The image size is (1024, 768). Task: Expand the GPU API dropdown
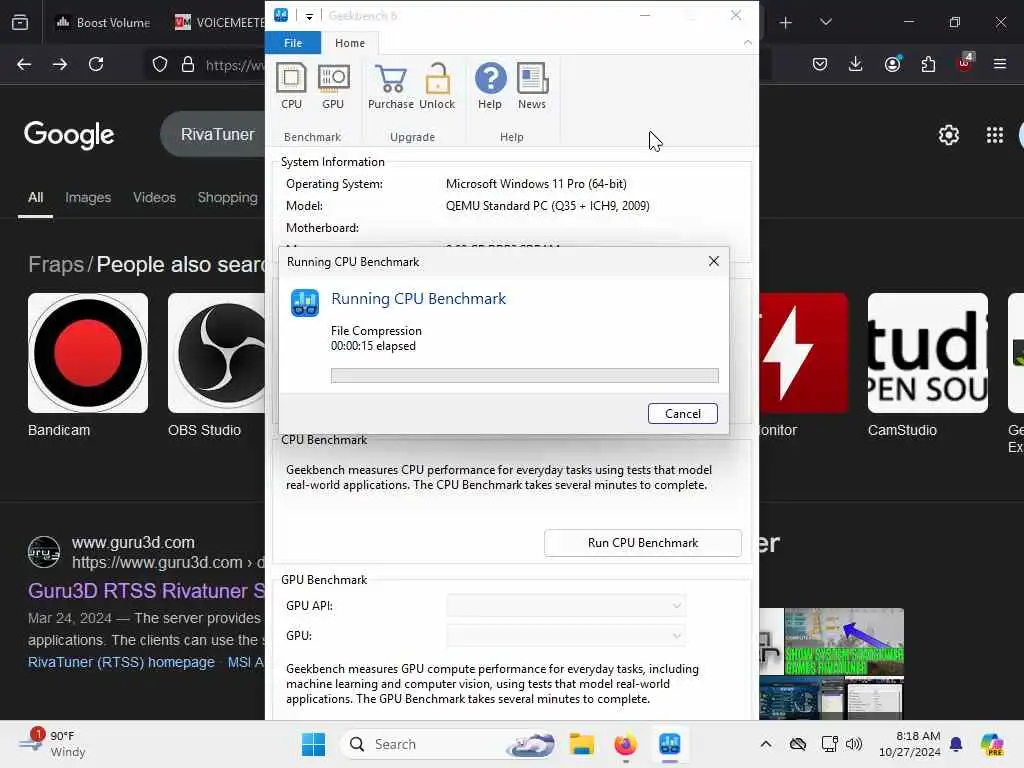pos(566,606)
